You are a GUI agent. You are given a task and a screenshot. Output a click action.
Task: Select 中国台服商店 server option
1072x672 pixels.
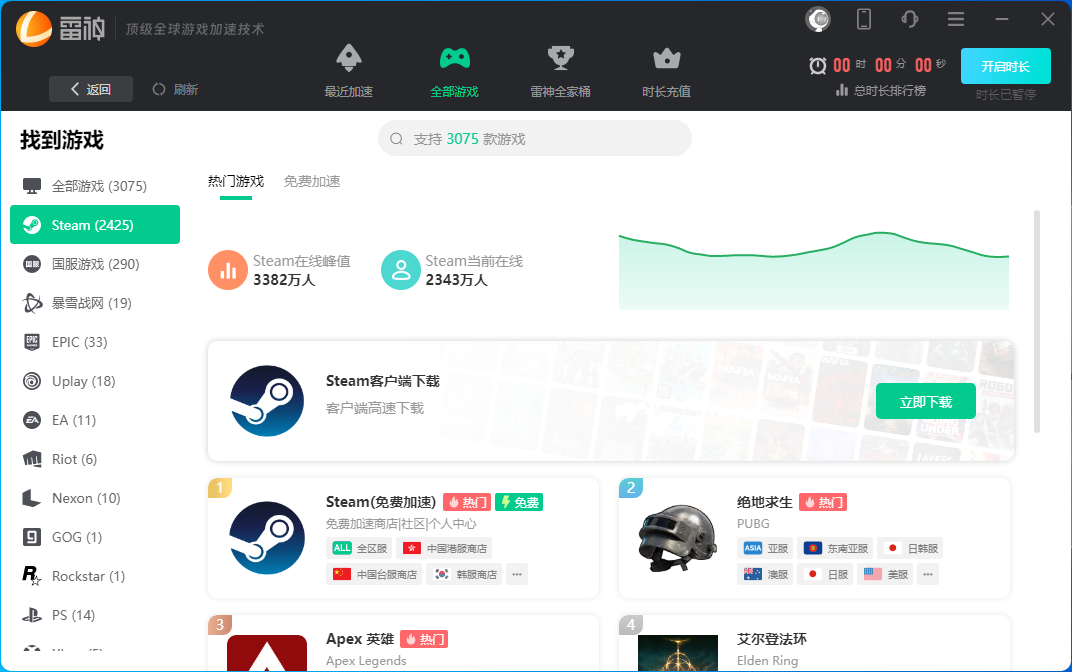click(374, 574)
